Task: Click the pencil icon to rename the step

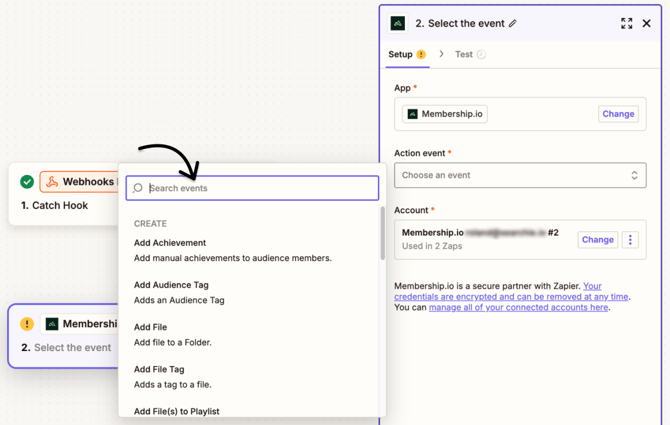Action: (x=513, y=23)
